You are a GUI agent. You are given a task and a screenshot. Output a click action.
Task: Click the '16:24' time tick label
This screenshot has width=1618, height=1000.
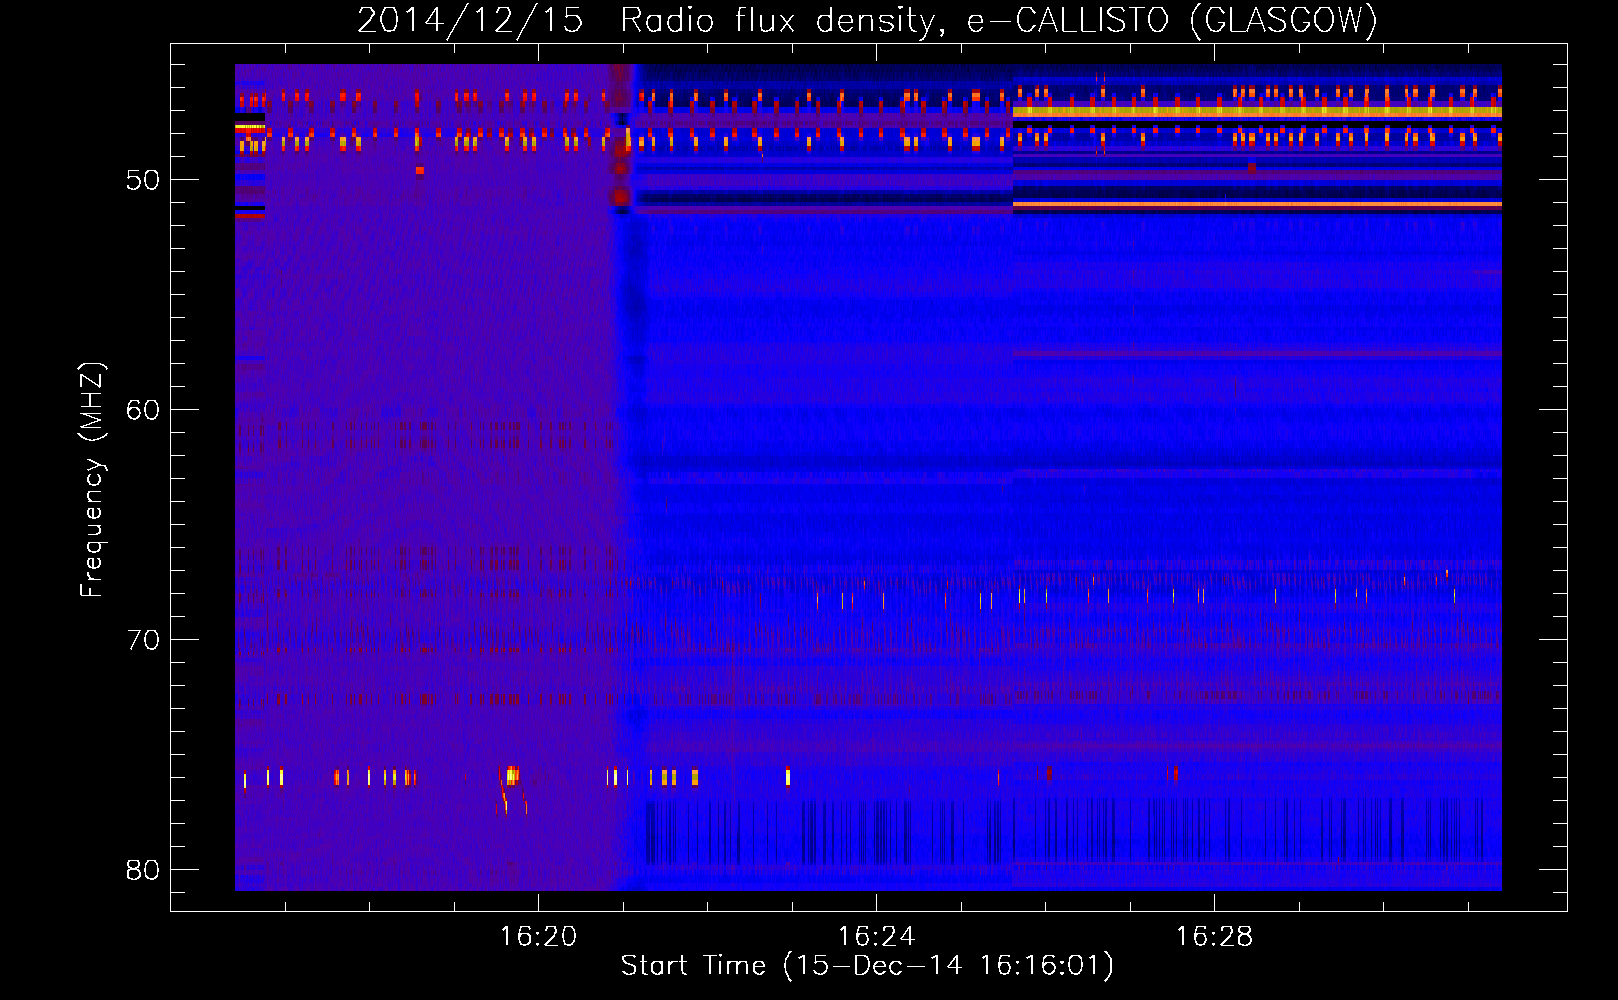tap(876, 936)
